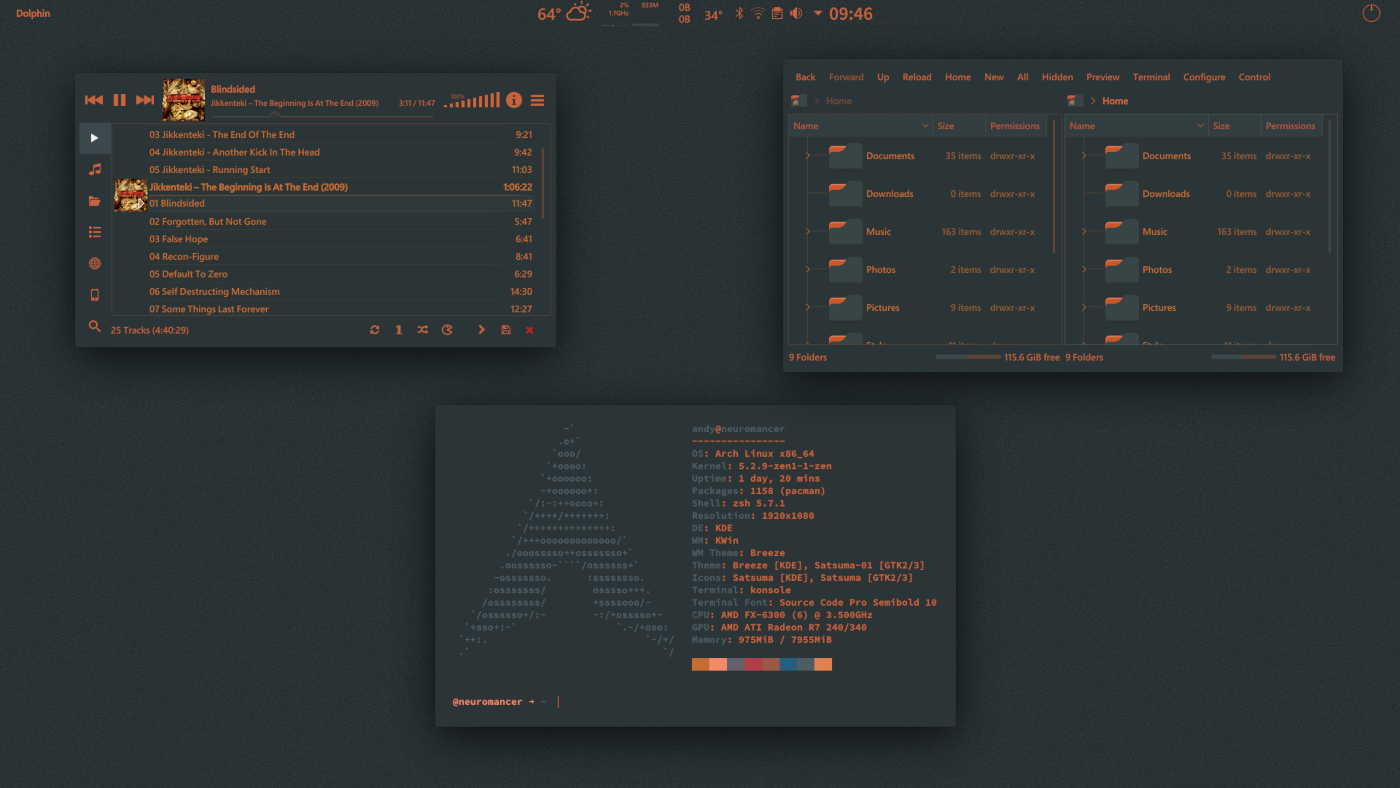Expand Music folder in right pane
Viewport: 1400px width, 788px height.
pos(1083,231)
